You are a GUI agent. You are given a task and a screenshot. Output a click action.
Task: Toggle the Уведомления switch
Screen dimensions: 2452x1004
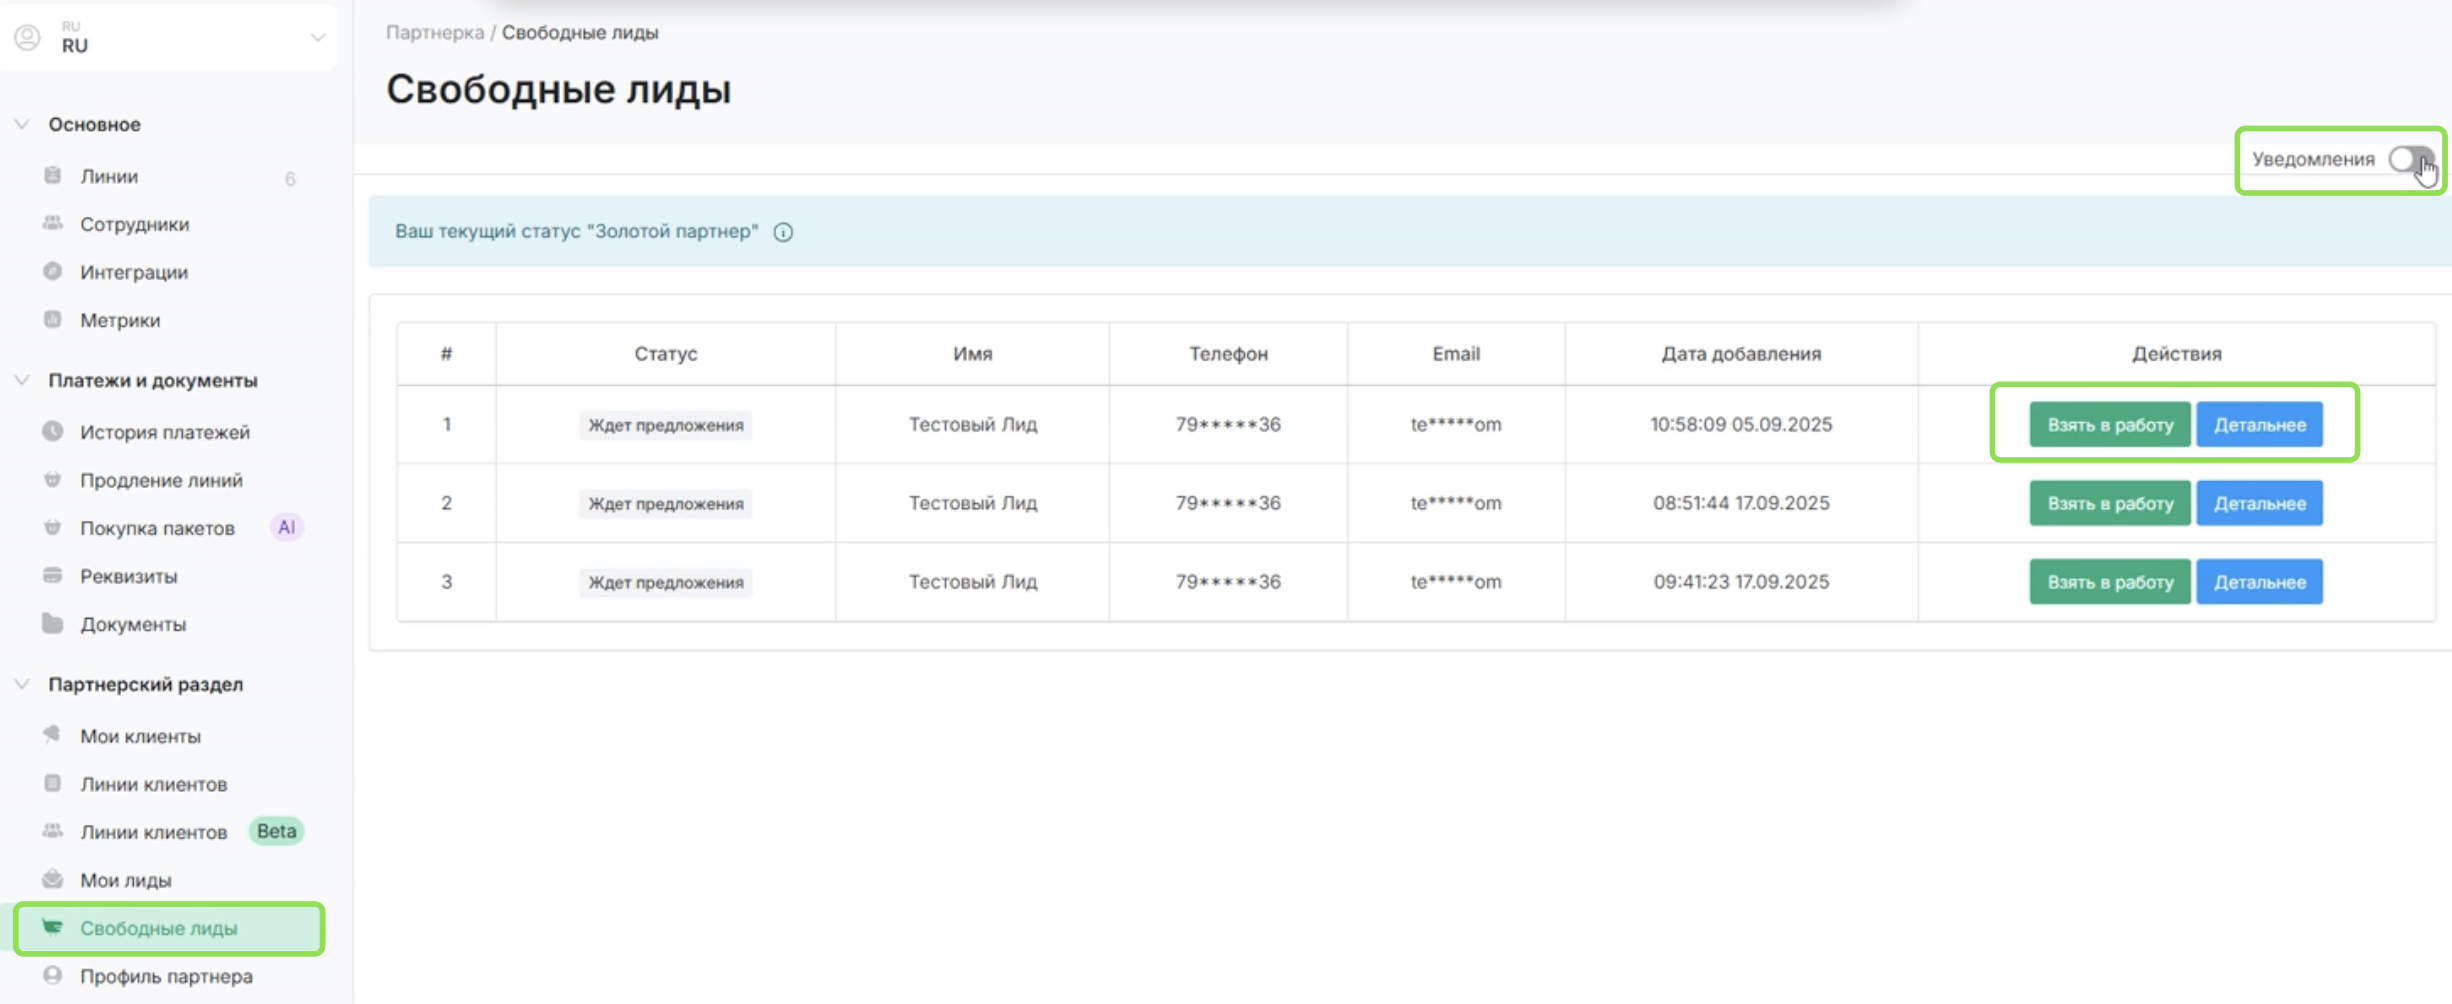2409,160
